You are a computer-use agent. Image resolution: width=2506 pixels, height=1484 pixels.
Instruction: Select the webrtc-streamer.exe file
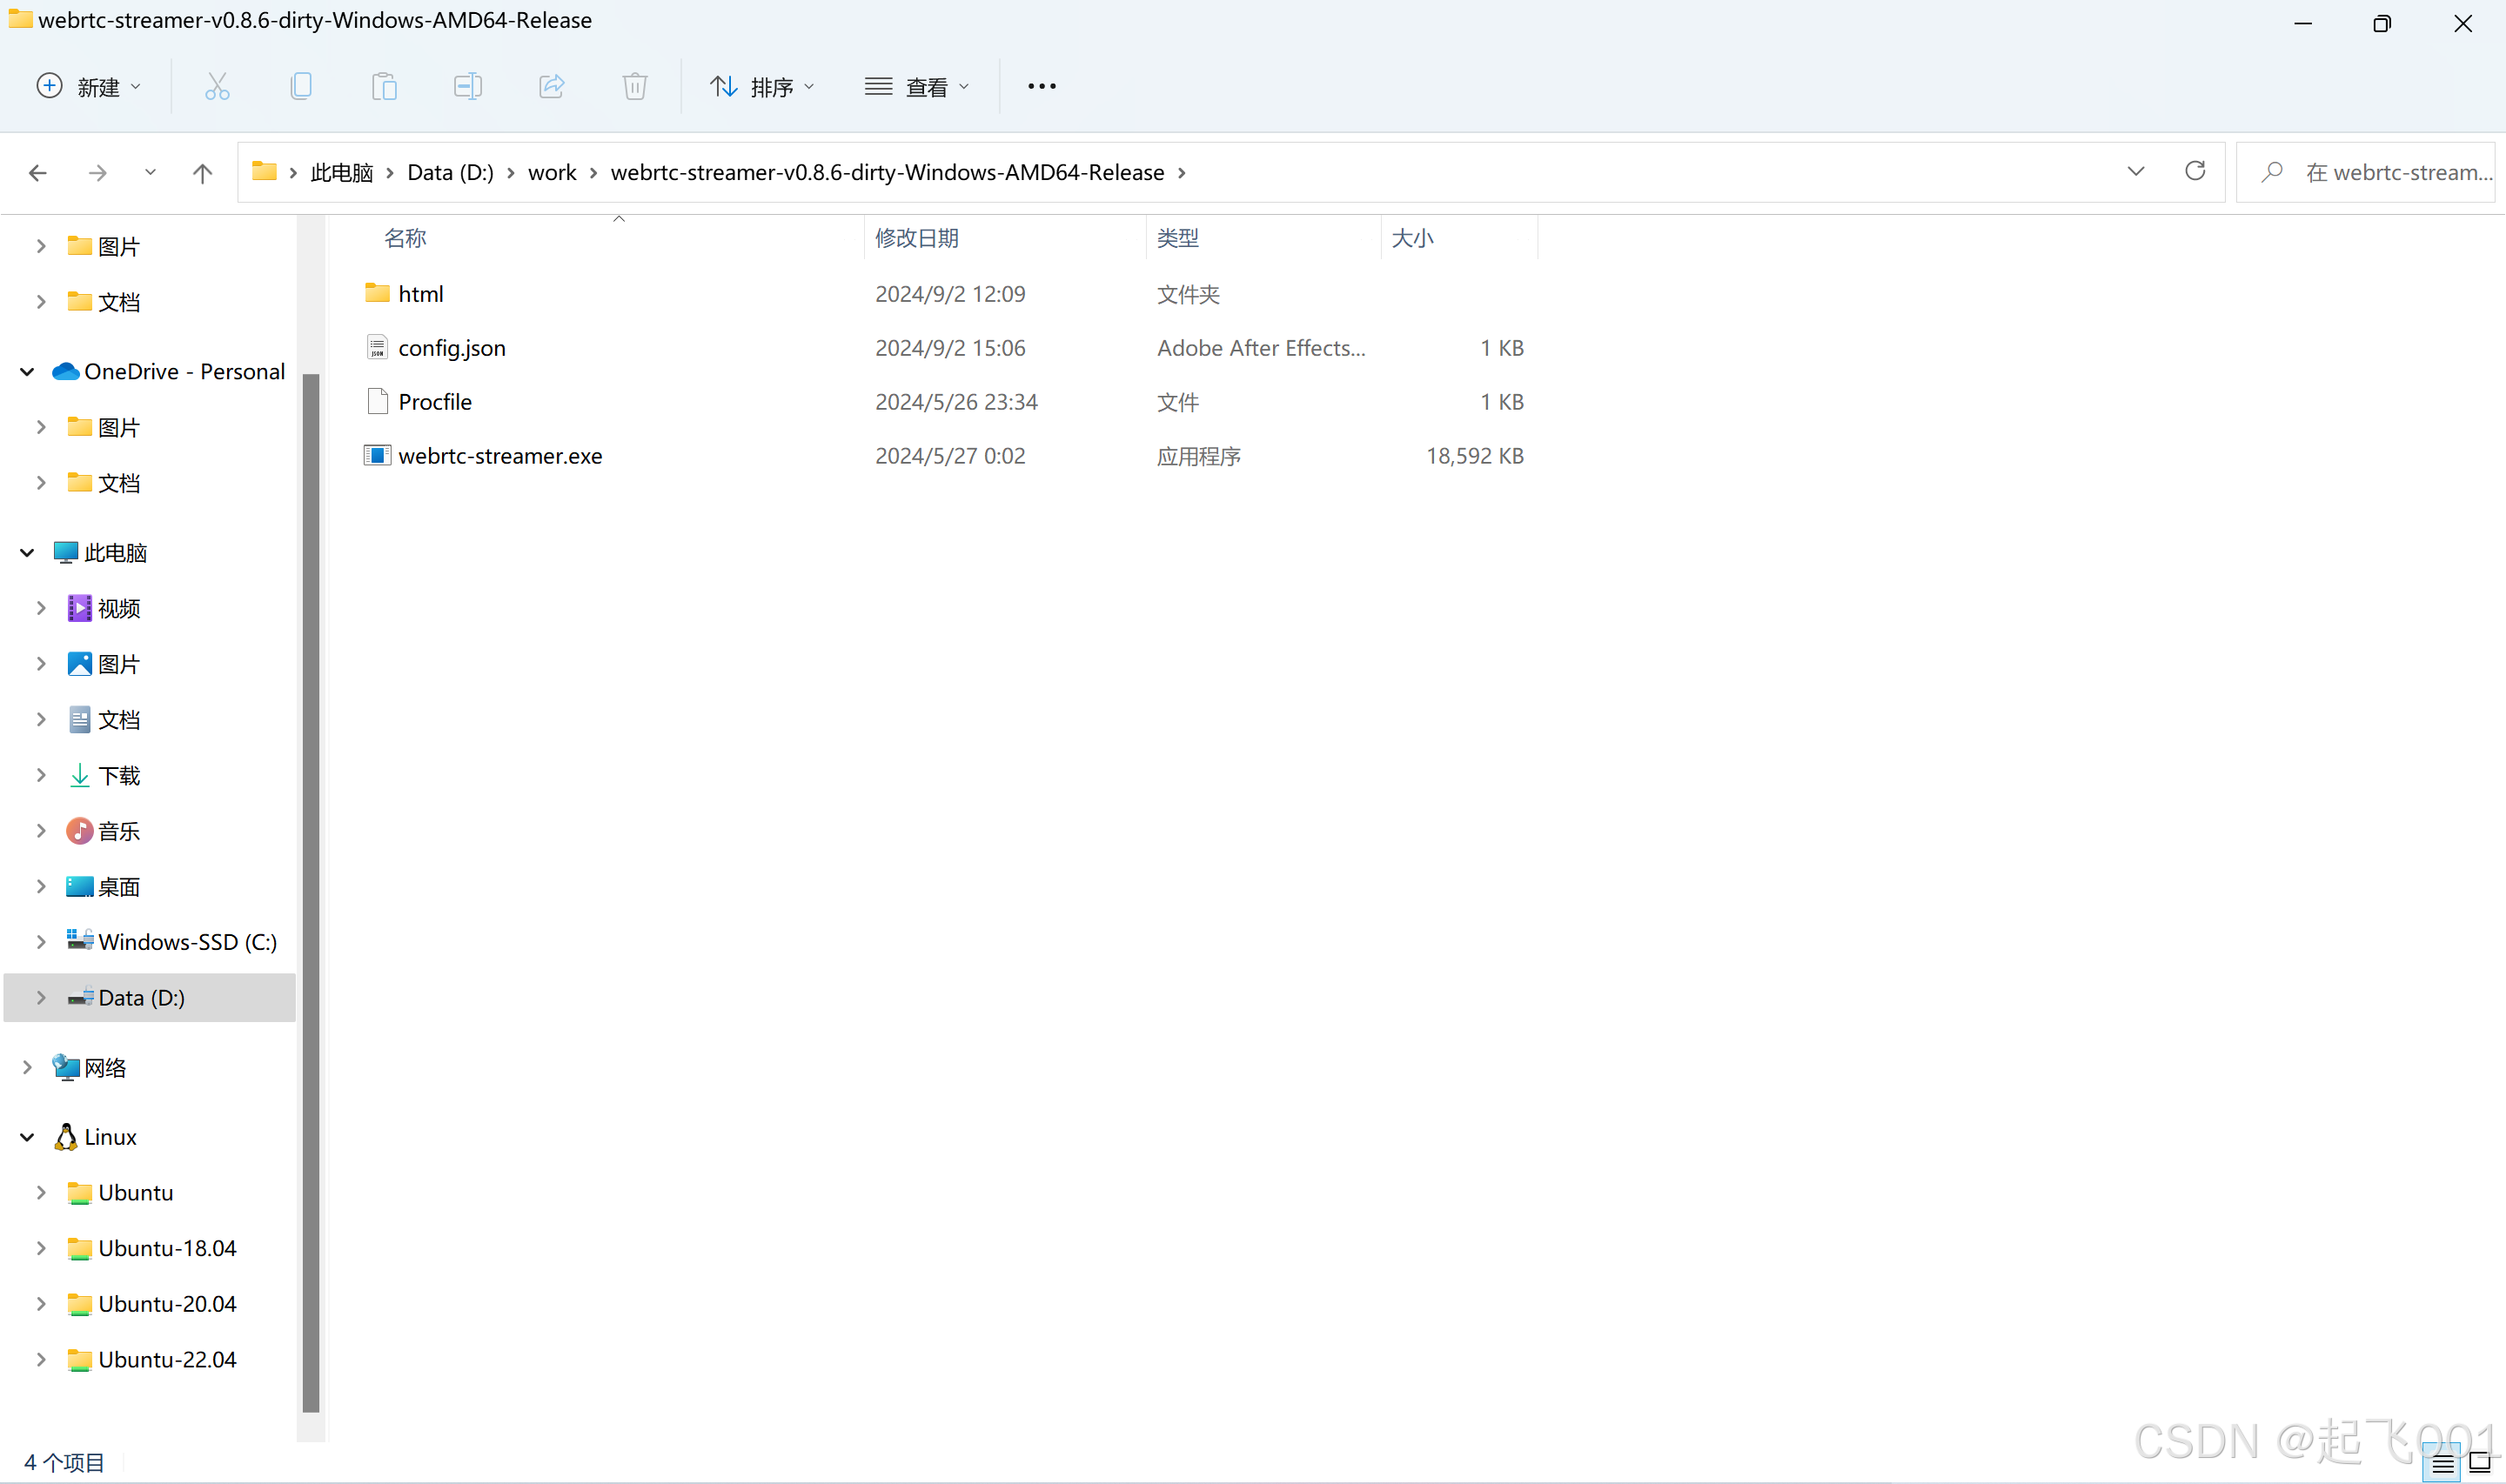click(500, 456)
